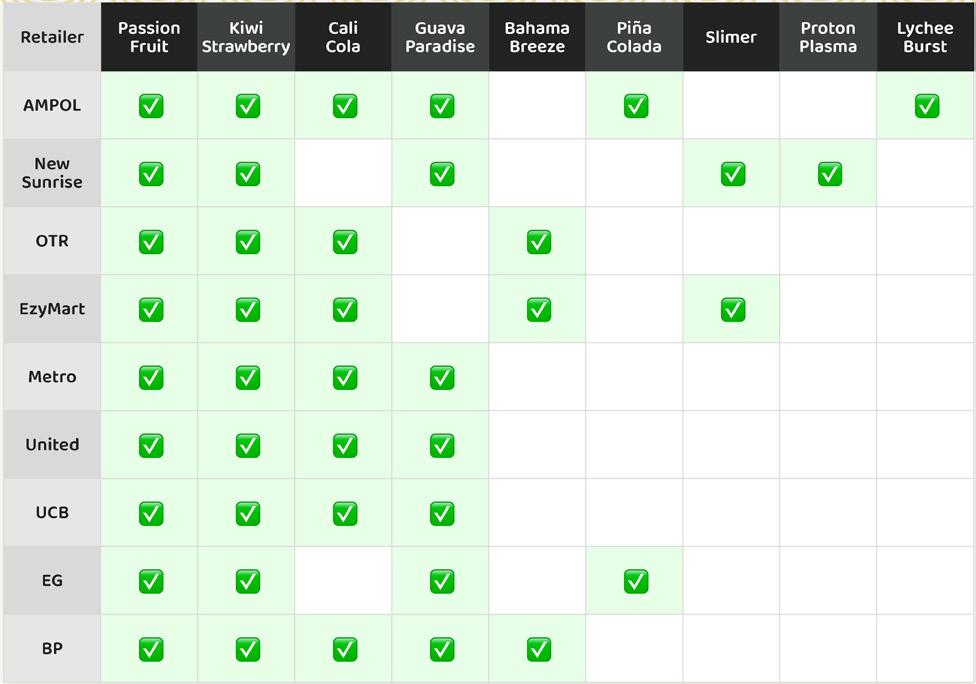This screenshot has height=684, width=976.
Task: Click the Kiwi Strawberry column header
Action: pos(246,37)
